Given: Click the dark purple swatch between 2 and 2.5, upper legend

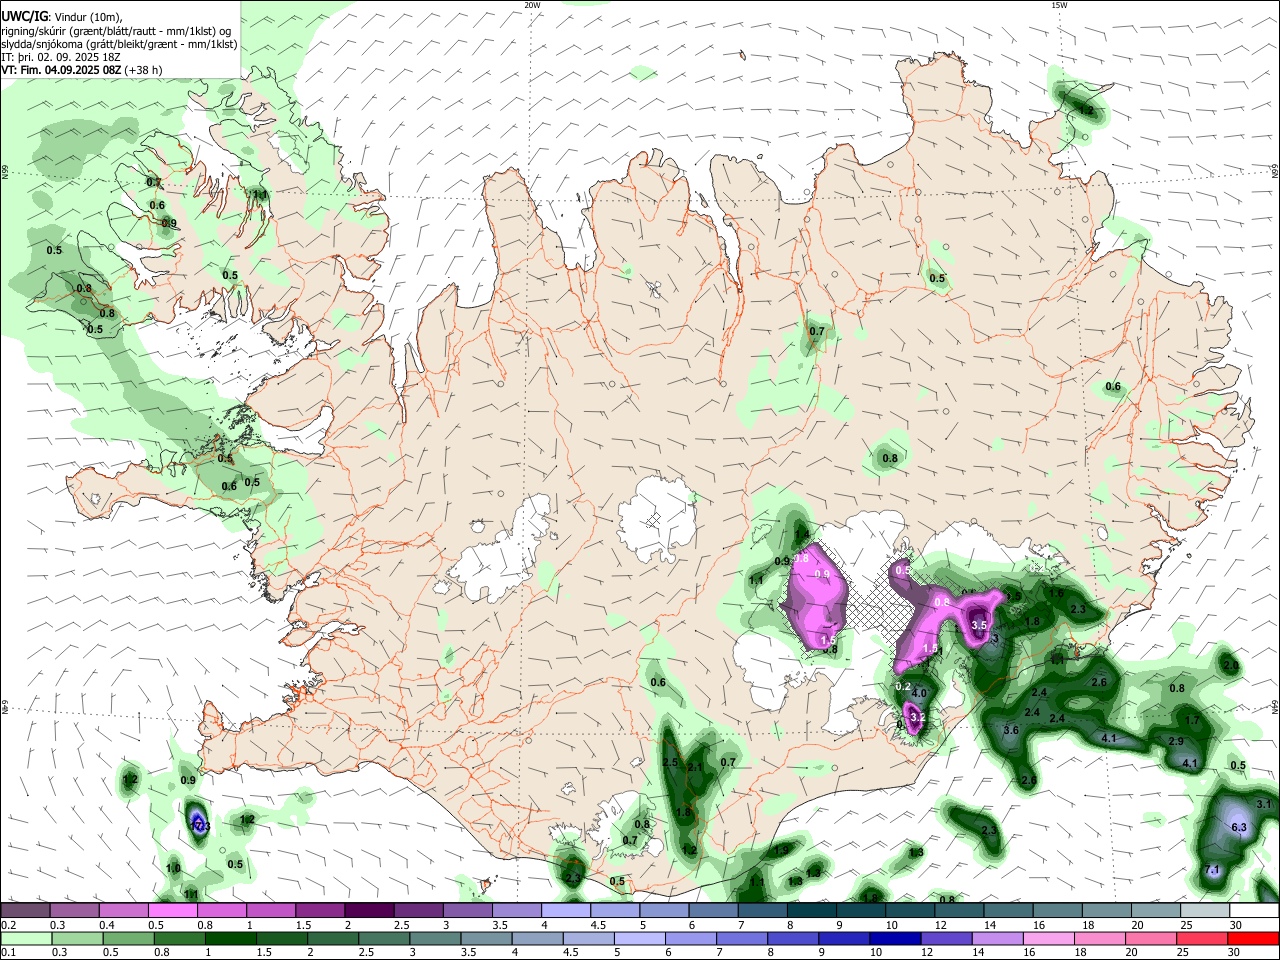Looking at the screenshot, I should pos(368,911).
